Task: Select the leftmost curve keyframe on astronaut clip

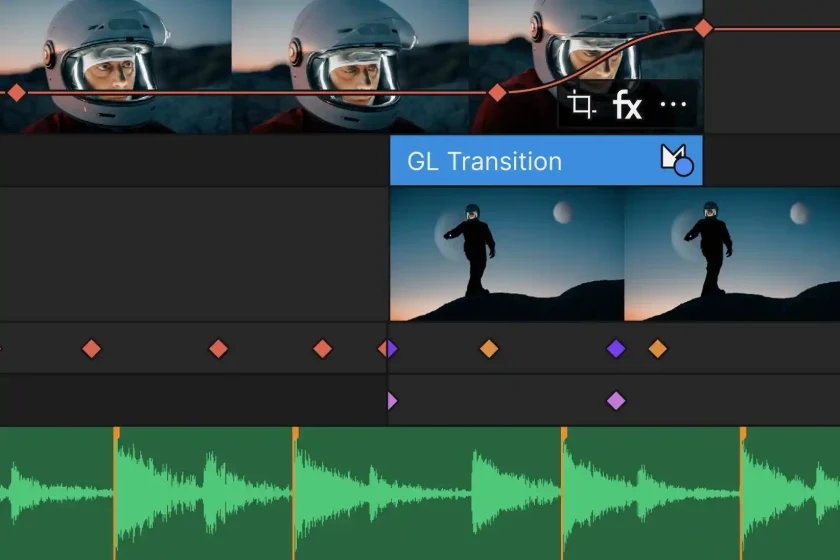Action: (17, 93)
